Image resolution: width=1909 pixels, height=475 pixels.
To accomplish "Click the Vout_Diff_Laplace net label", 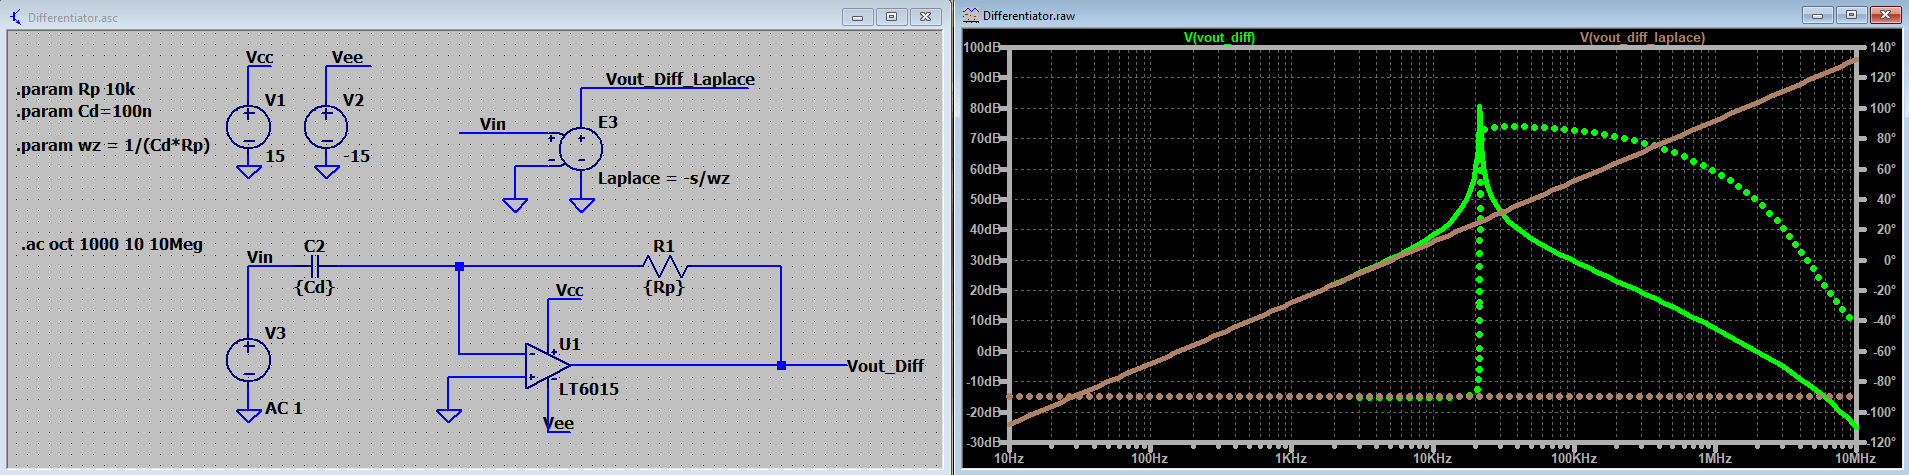I will [680, 79].
